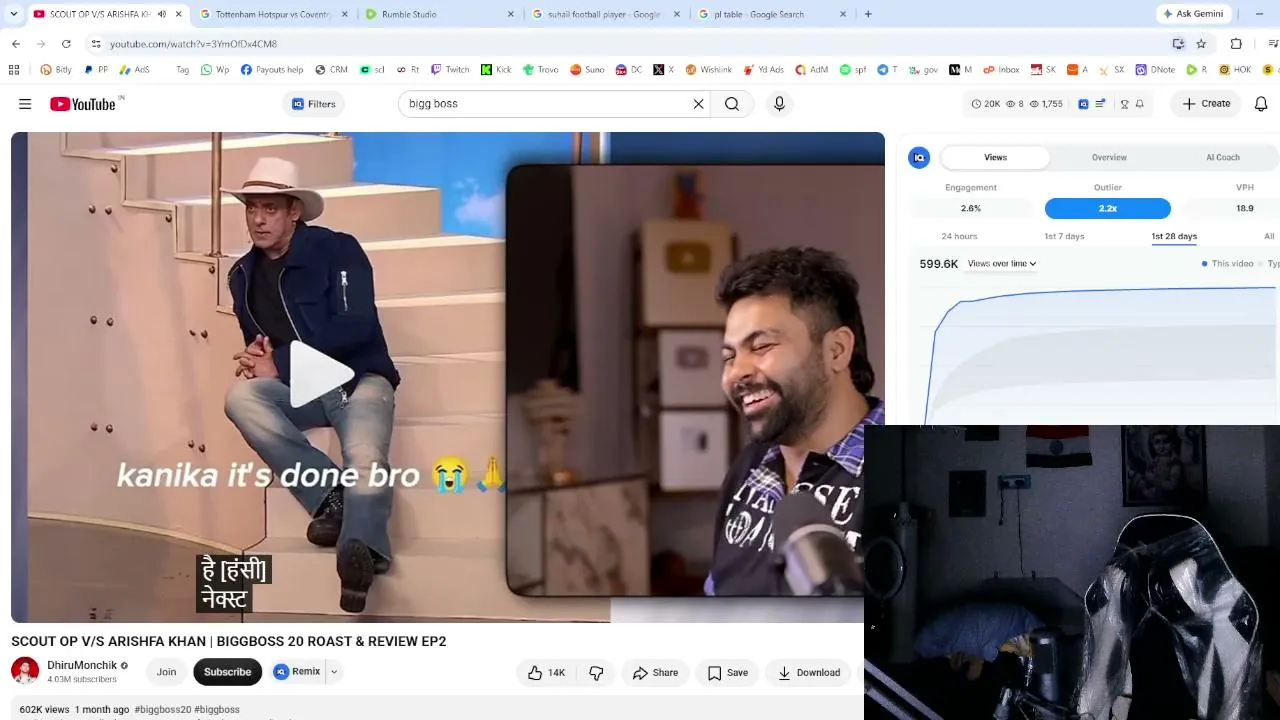Open a new browser tab
The height and width of the screenshot is (720, 1280).
[868, 14]
